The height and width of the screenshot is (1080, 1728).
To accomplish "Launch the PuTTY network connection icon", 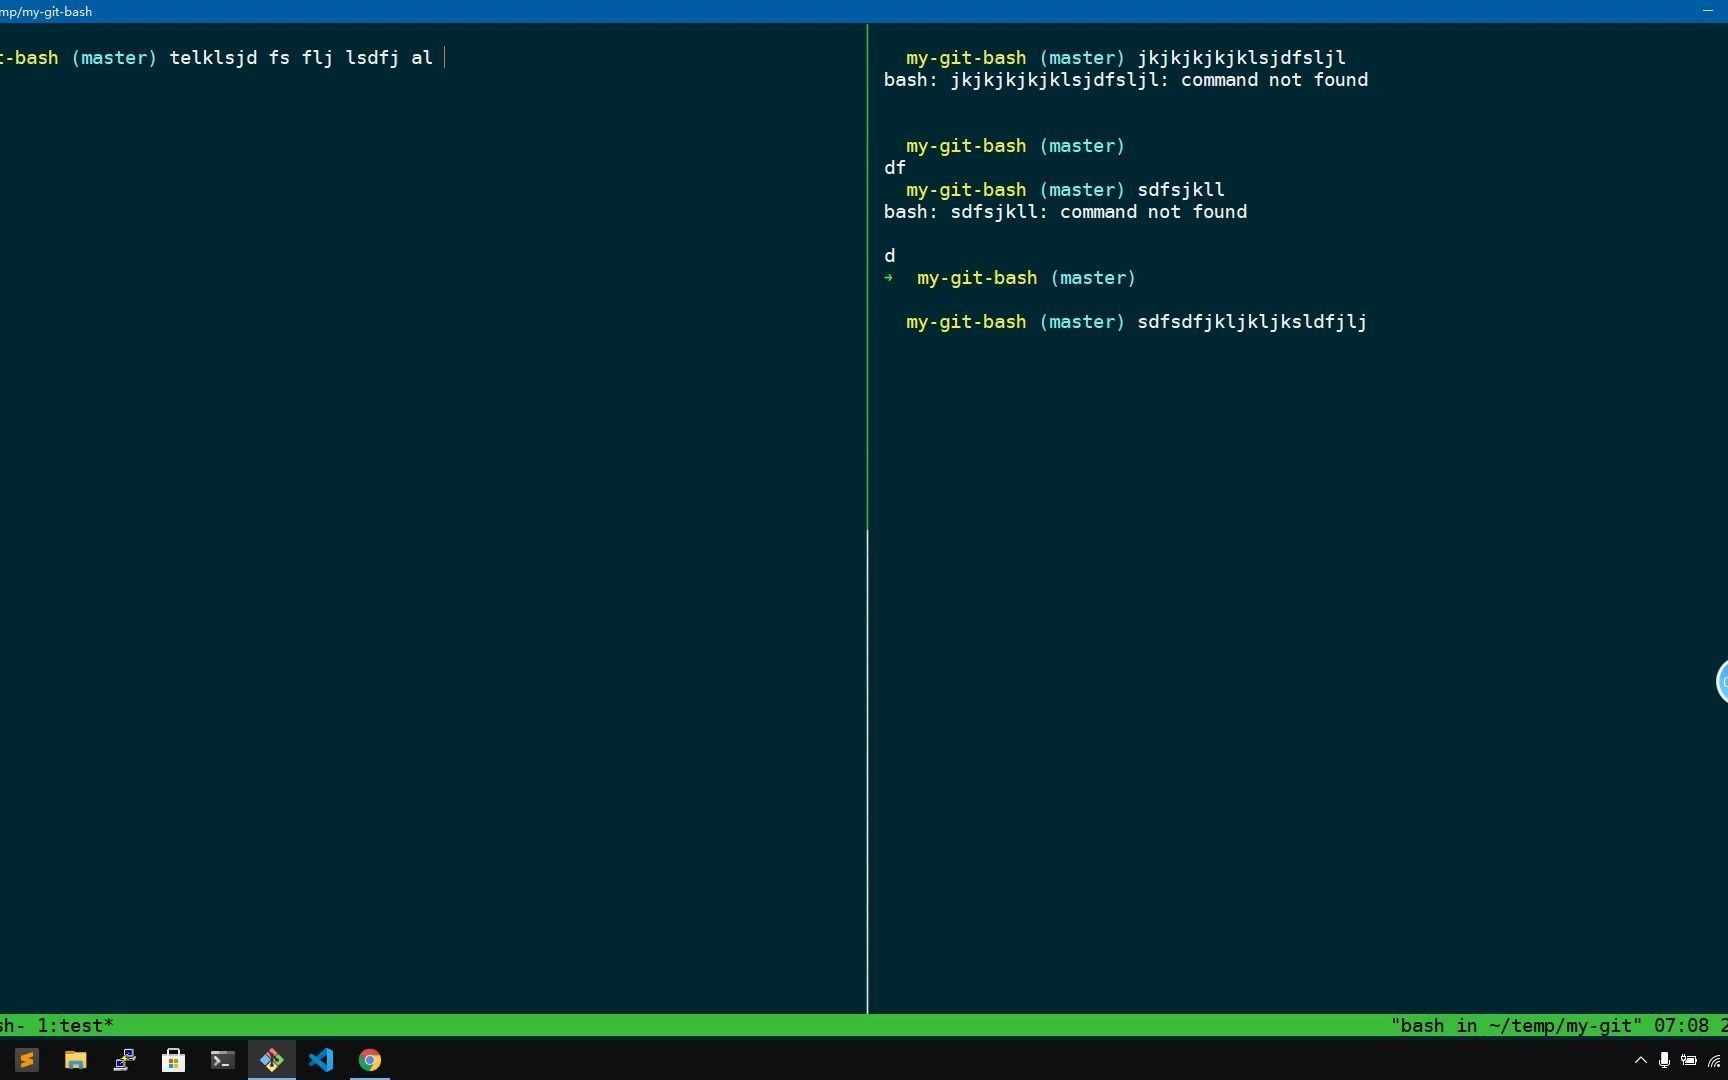I will [124, 1060].
